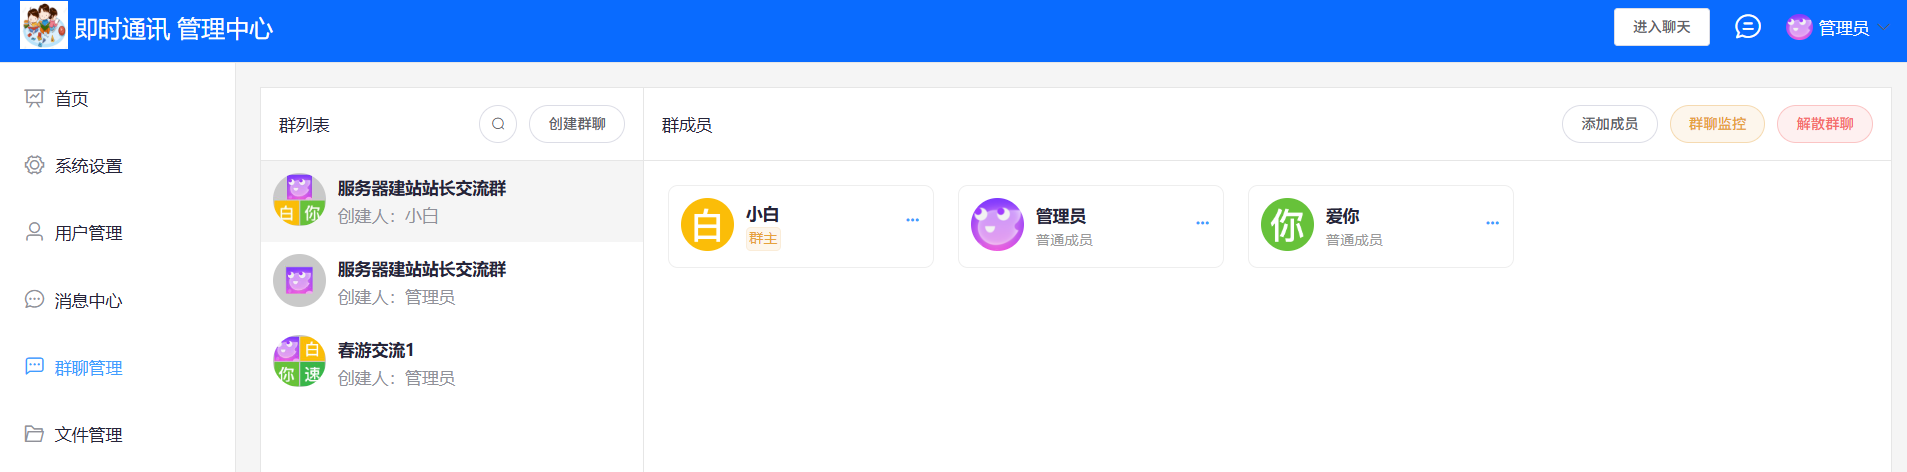Viewport: 1907px width, 472px height.
Task: Click the member name 爱你
Action: pos(1342,216)
